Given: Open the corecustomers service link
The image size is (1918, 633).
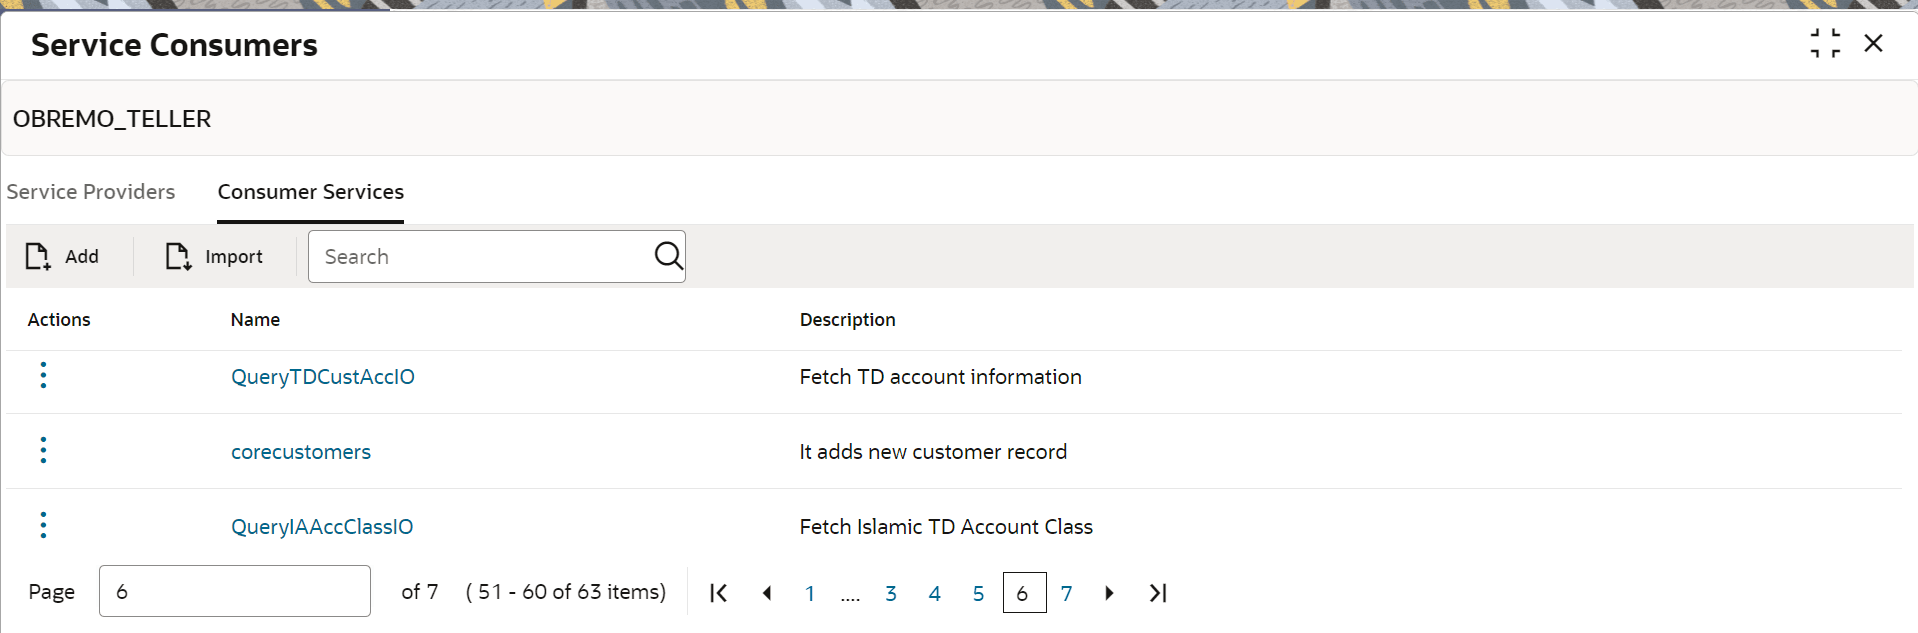Looking at the screenshot, I should tap(300, 452).
